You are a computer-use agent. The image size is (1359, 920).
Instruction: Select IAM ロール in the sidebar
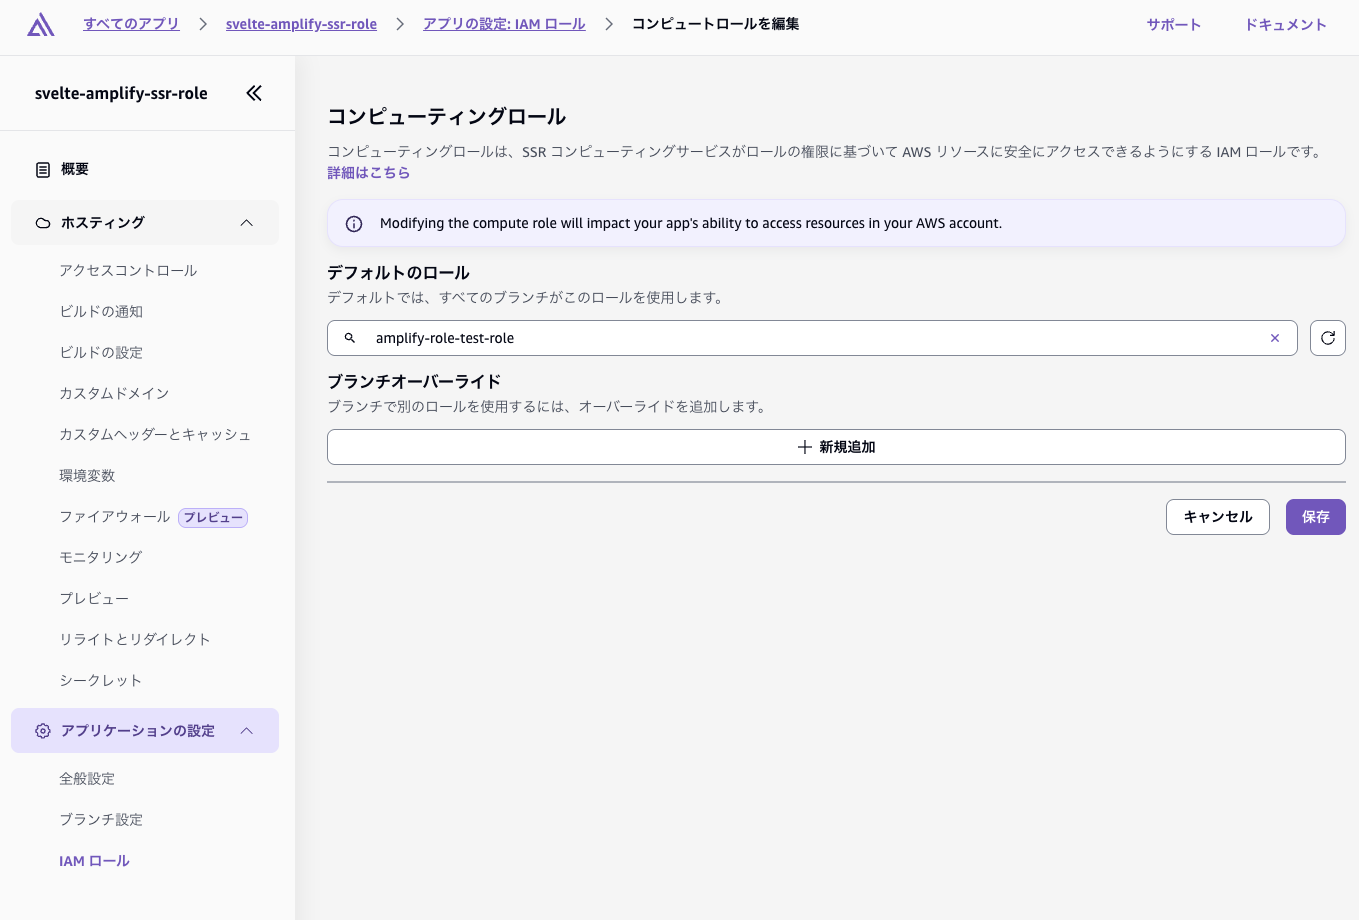point(94,861)
